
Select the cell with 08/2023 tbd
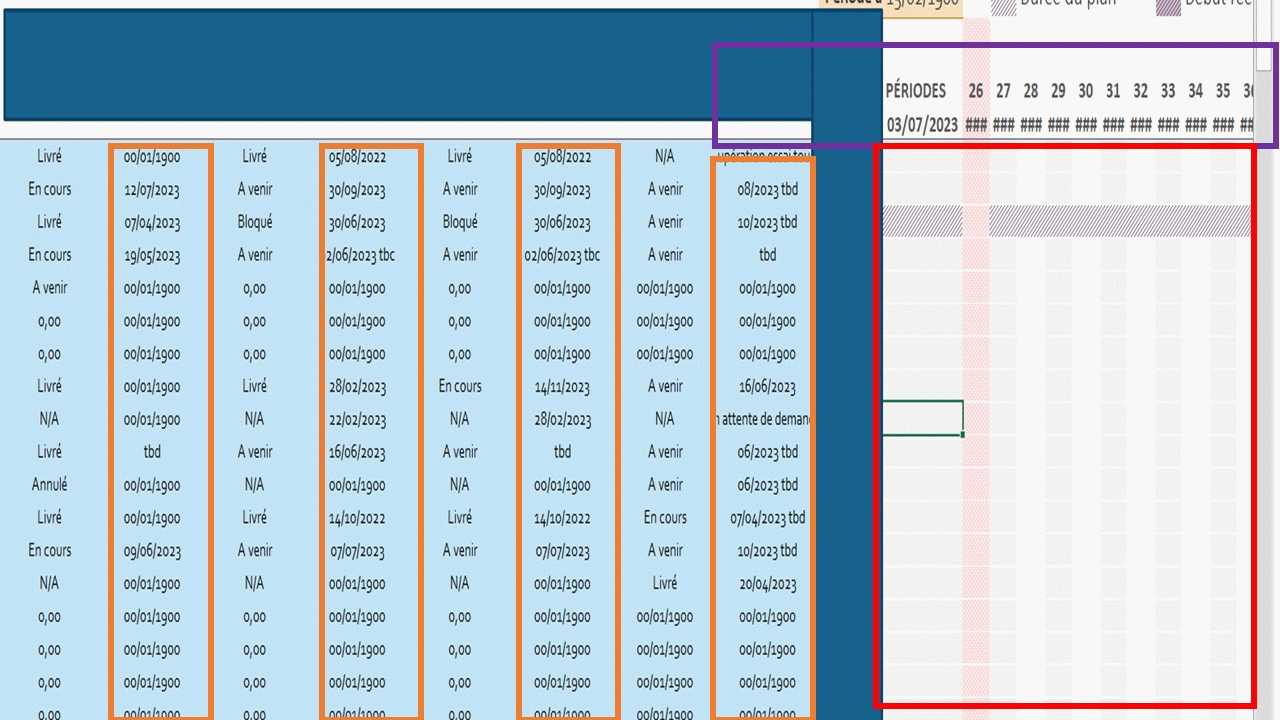click(767, 189)
